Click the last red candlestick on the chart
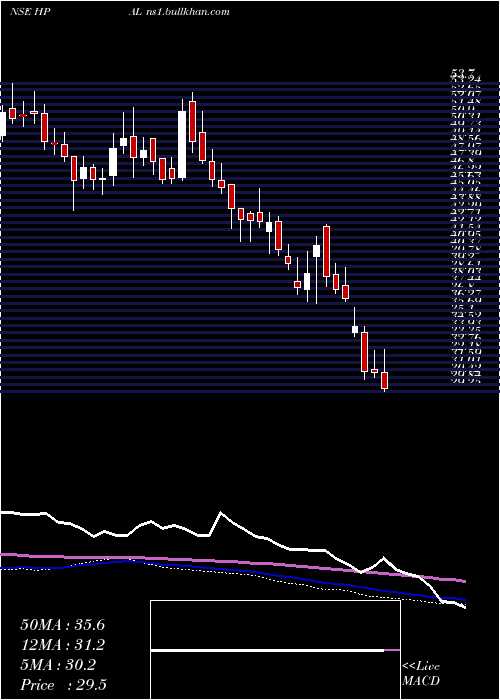500x700 pixels. pyautogui.click(x=385, y=380)
